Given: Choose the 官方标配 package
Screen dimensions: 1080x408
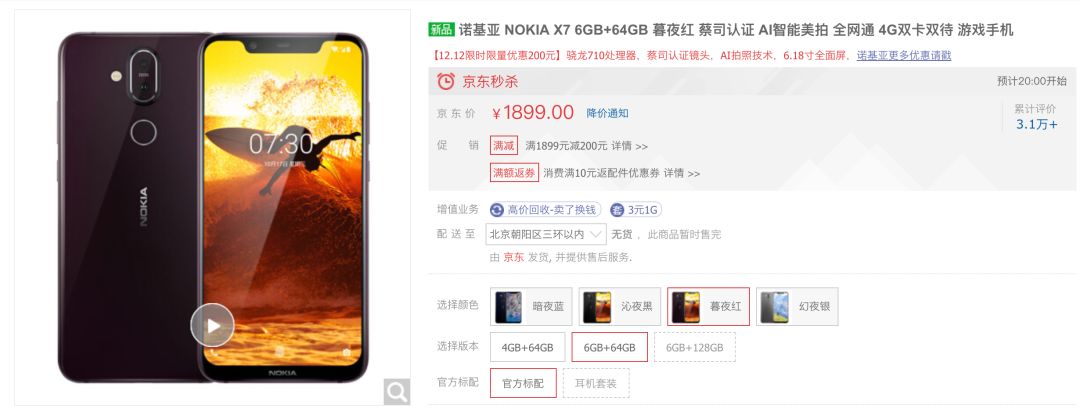Looking at the screenshot, I should [x=523, y=382].
